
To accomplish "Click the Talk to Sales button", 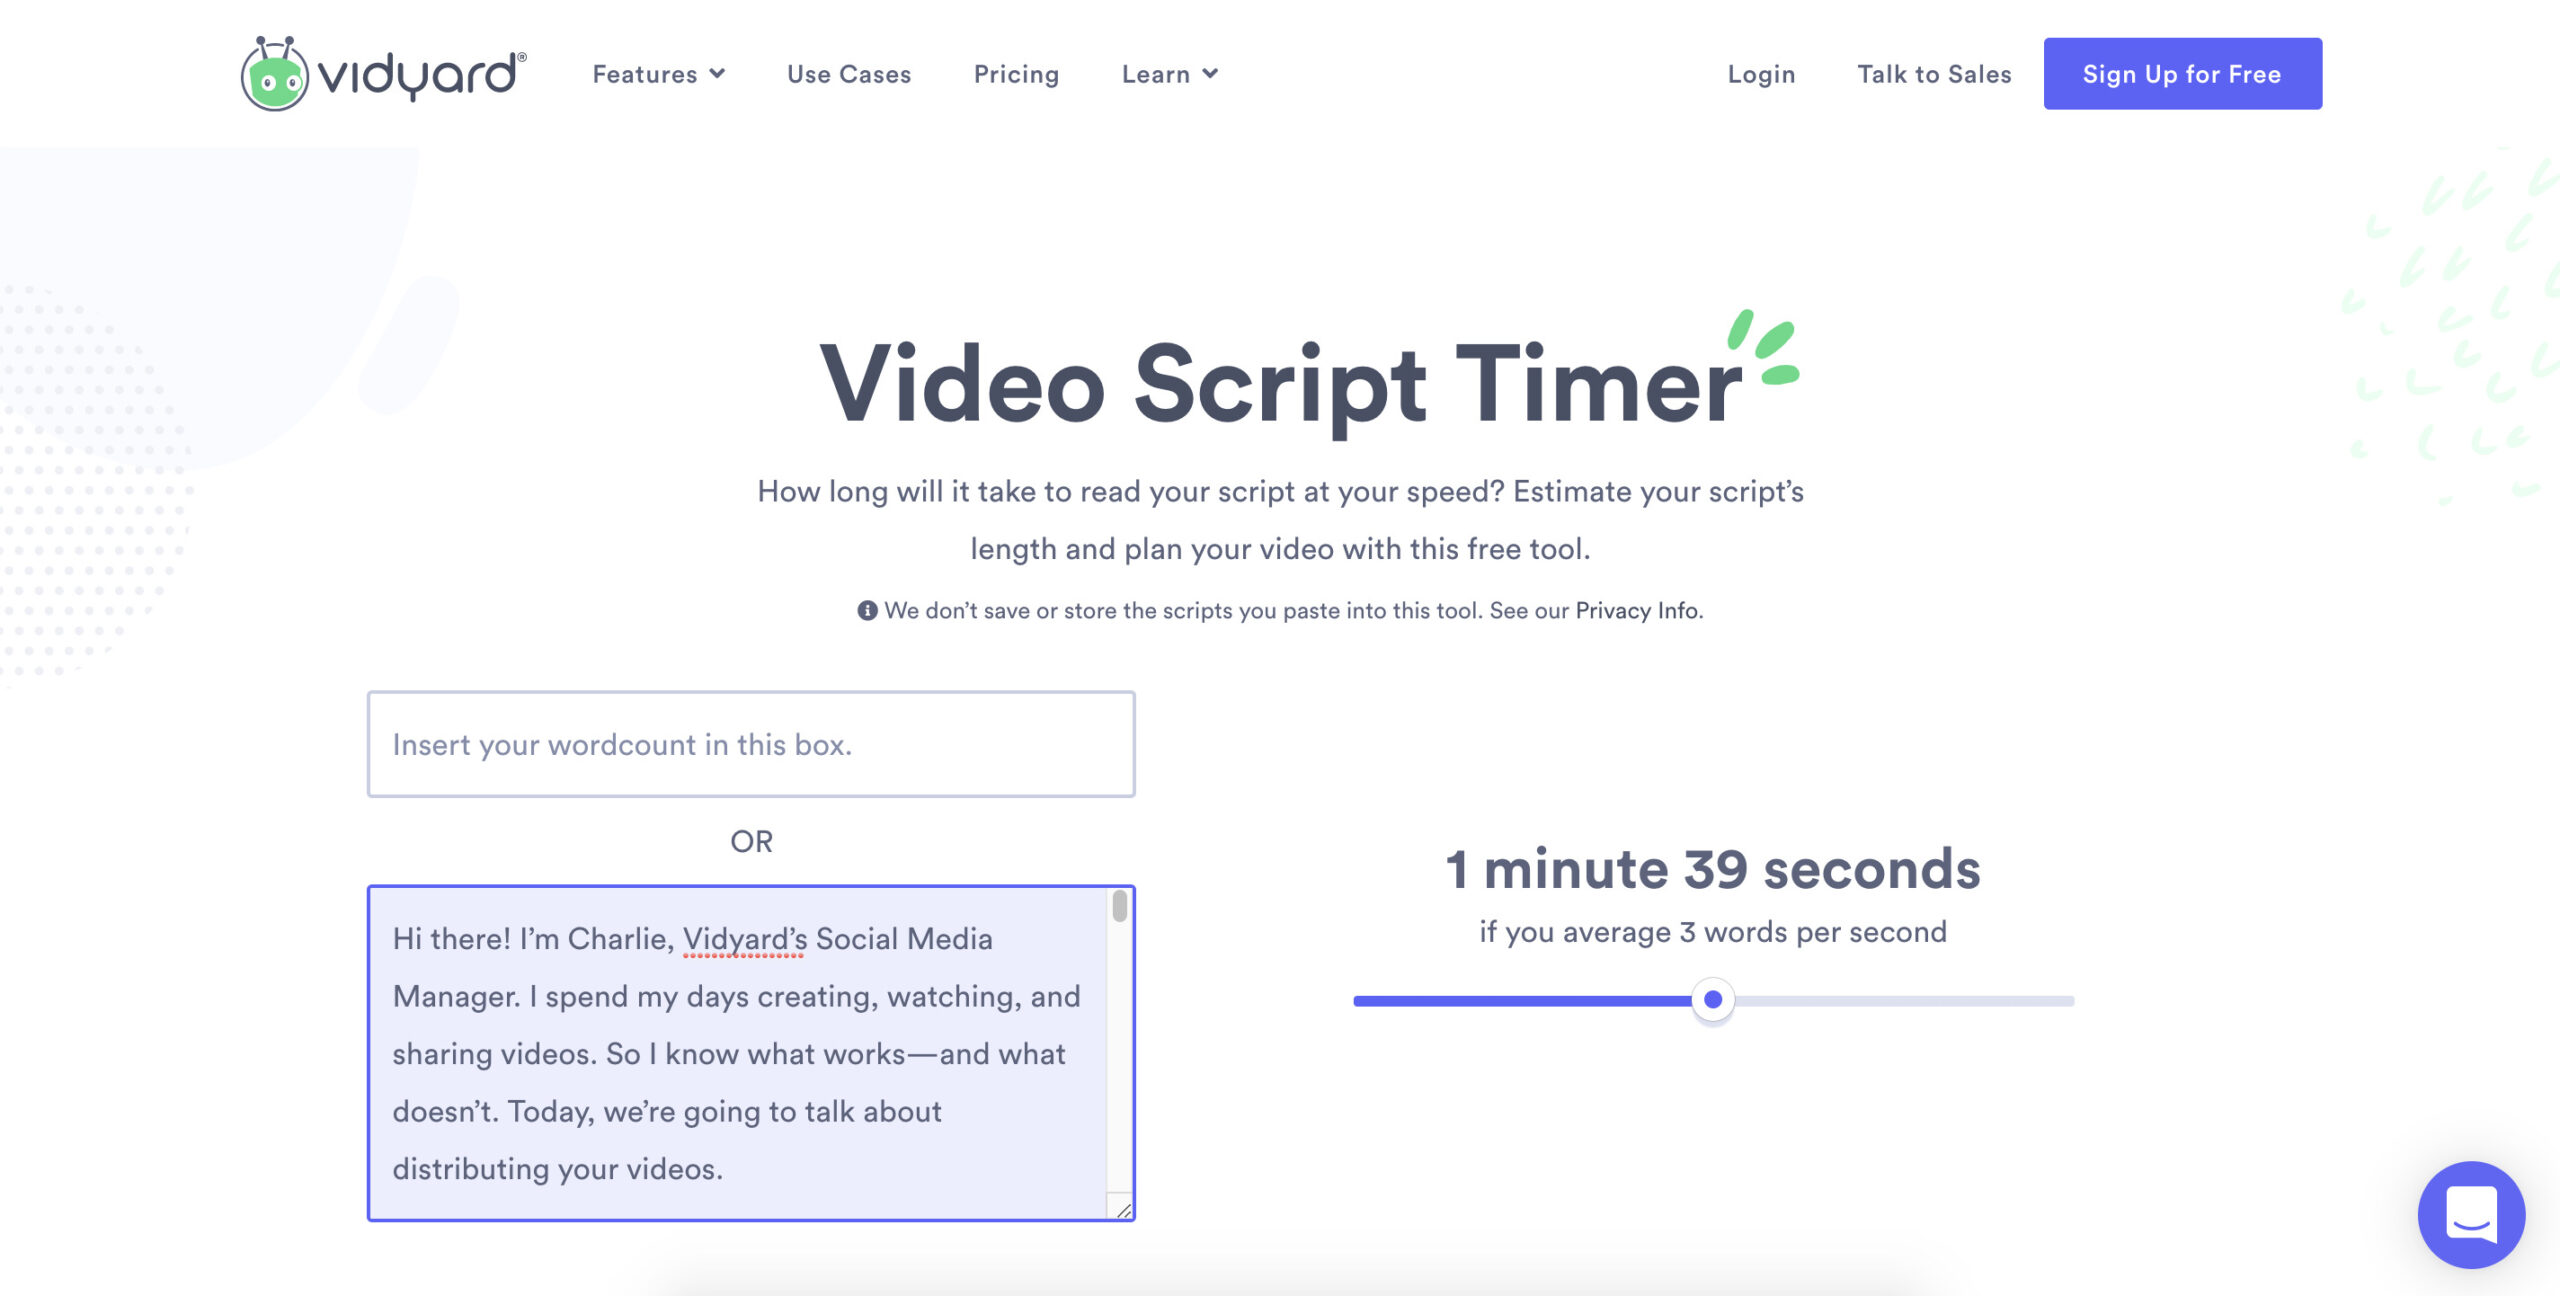I will (1934, 73).
